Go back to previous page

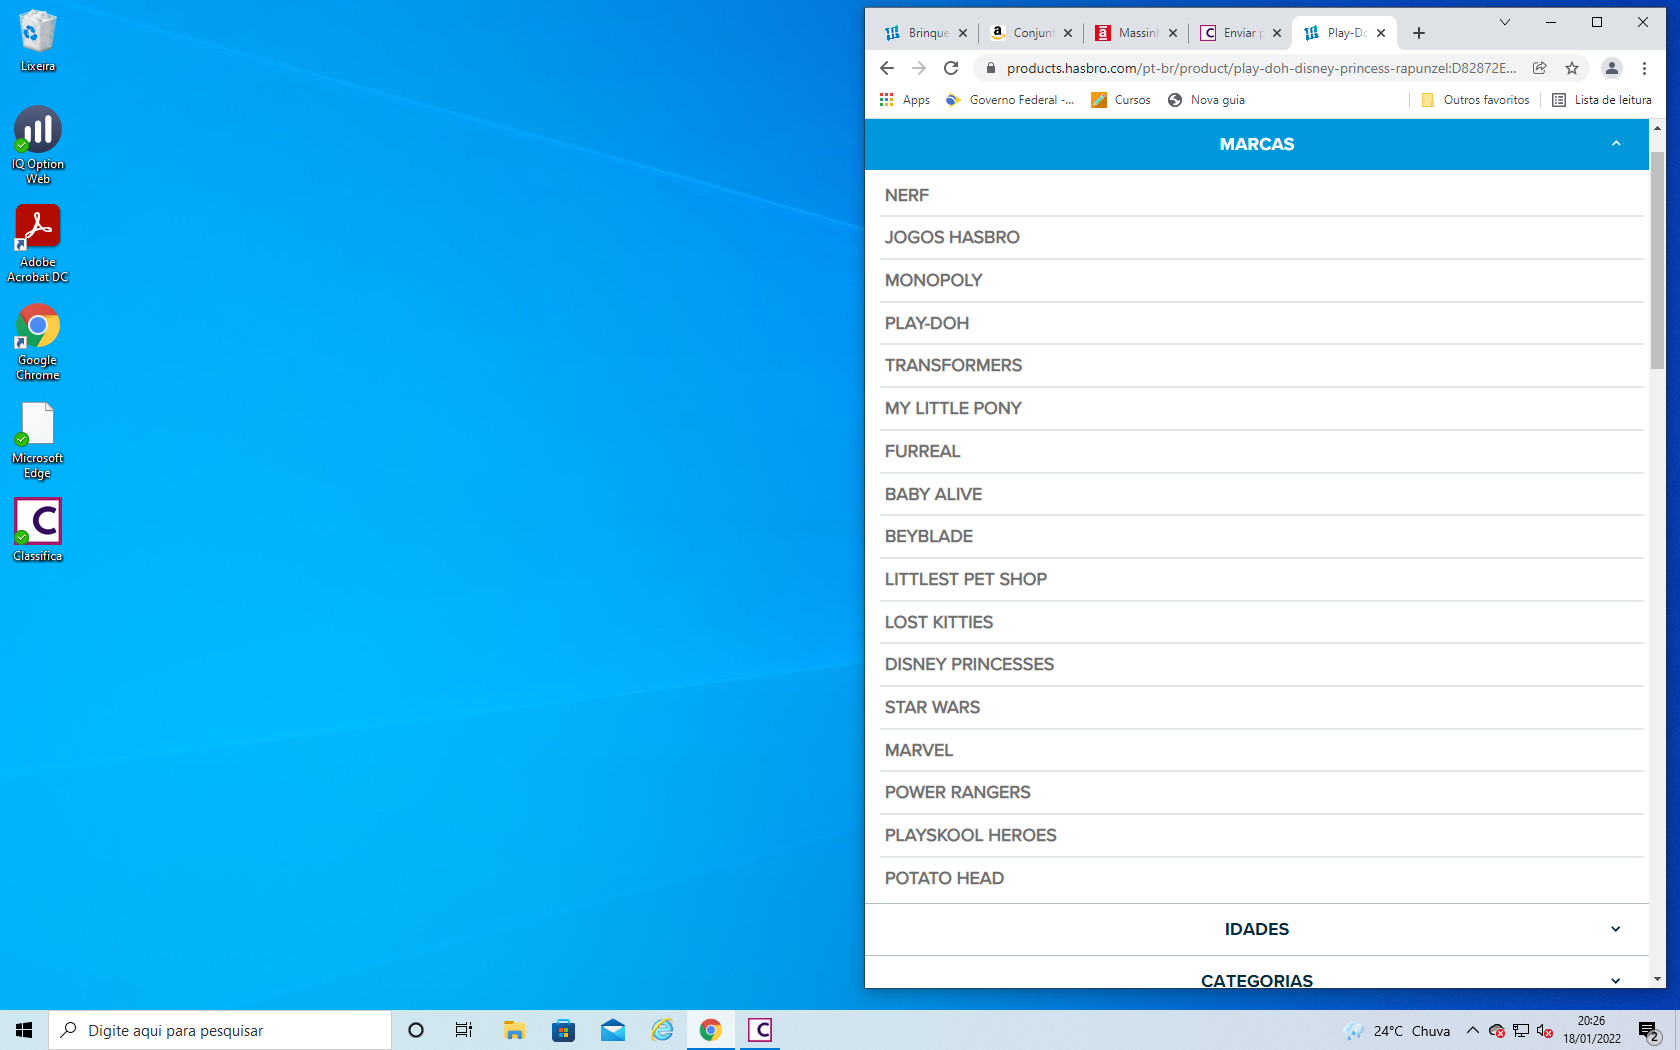tap(887, 68)
